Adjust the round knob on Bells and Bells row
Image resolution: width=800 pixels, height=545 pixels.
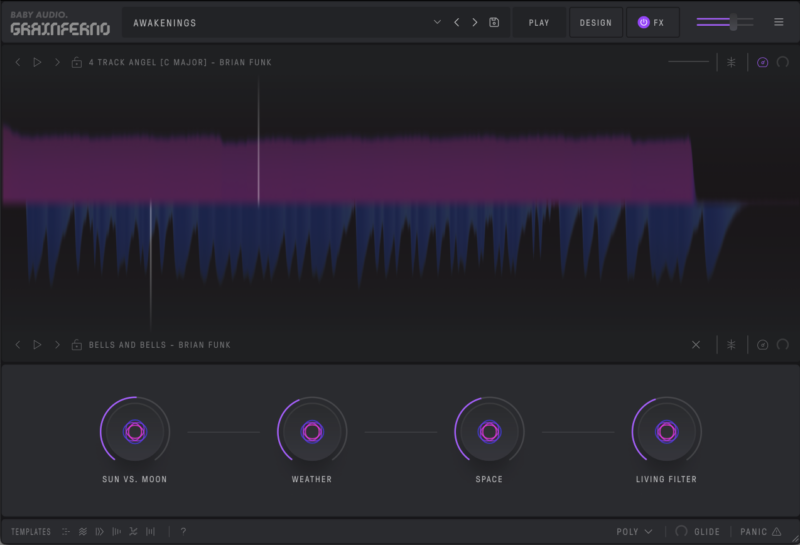pyautogui.click(x=783, y=345)
